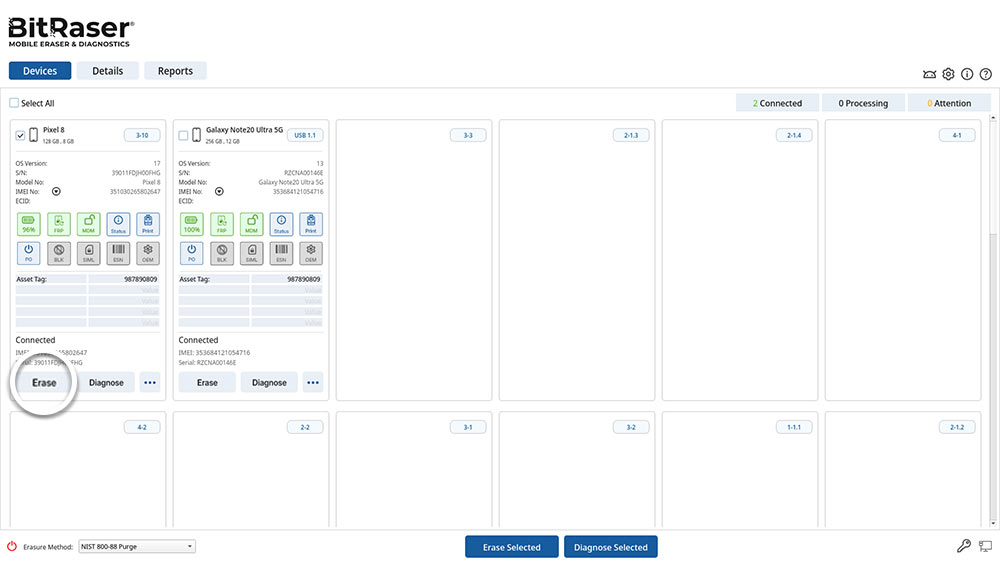Click Galaxy Note20 phone device icon

(196, 135)
